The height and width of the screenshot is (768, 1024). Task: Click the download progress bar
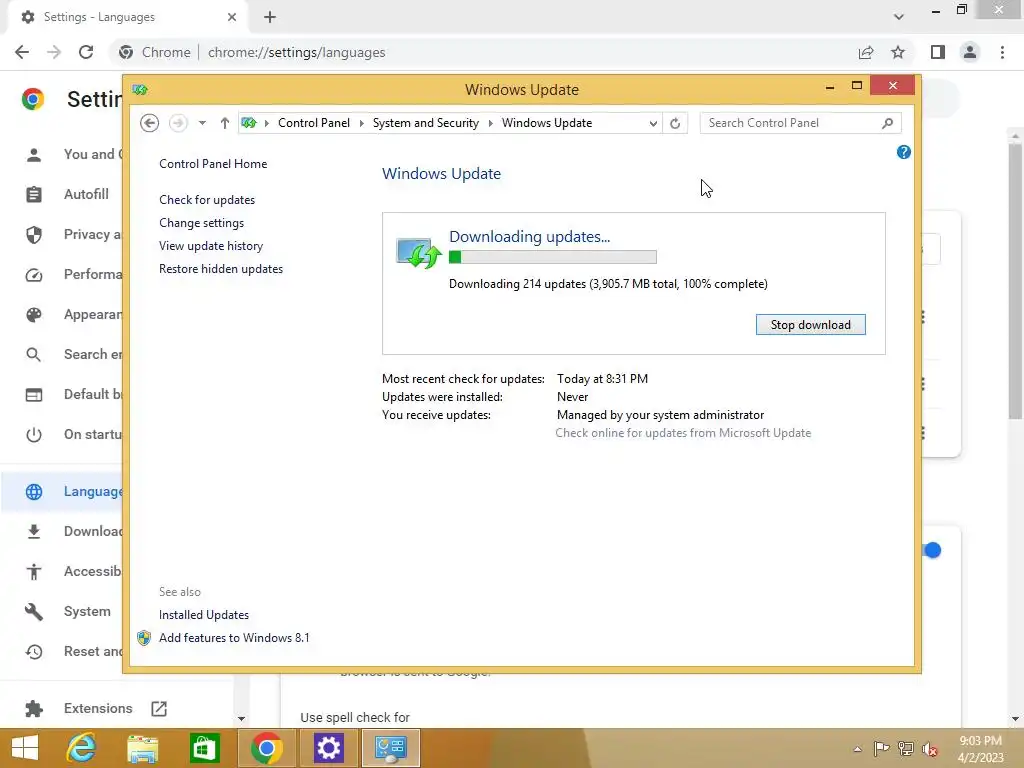pyautogui.click(x=552, y=257)
